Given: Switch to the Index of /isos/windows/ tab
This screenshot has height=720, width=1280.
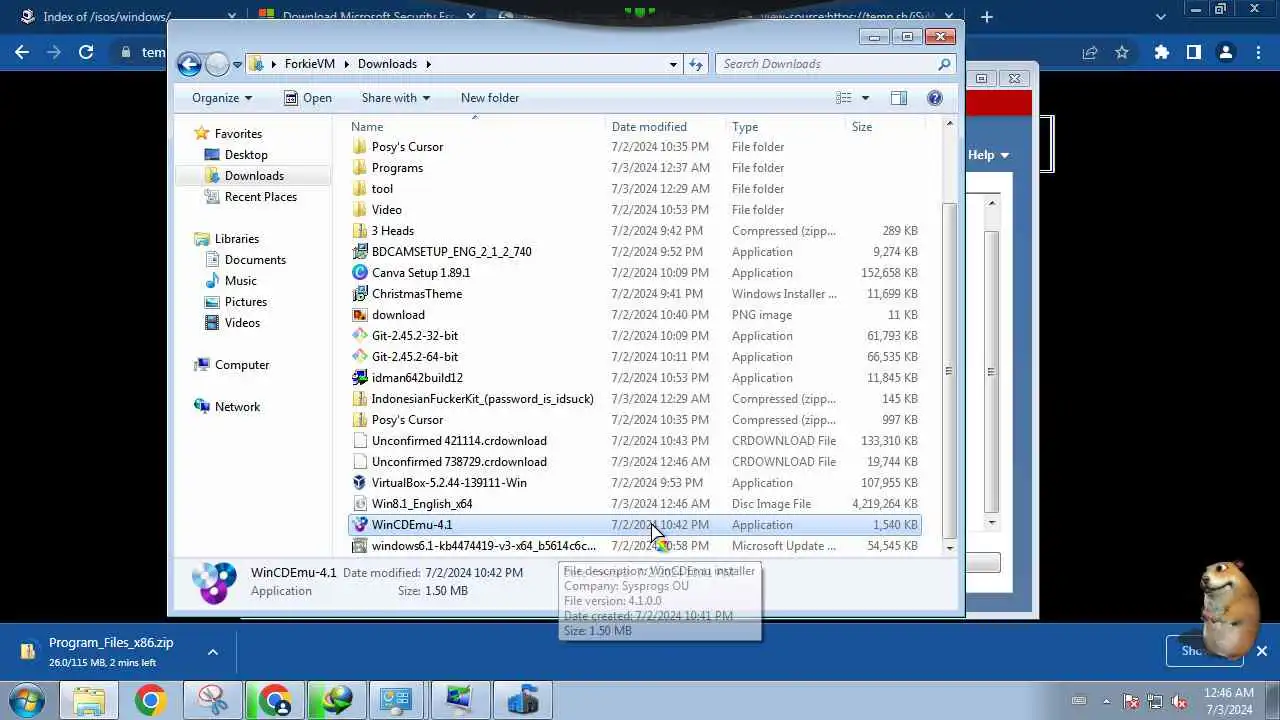Looking at the screenshot, I should 107,17.
